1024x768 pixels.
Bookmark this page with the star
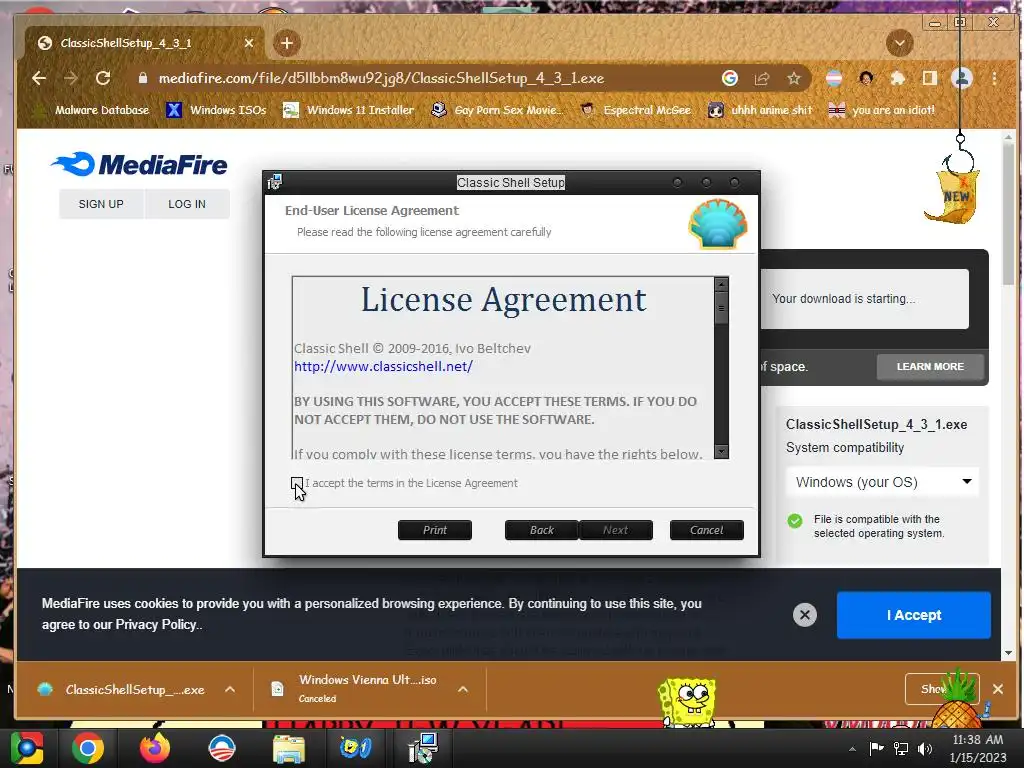793,78
